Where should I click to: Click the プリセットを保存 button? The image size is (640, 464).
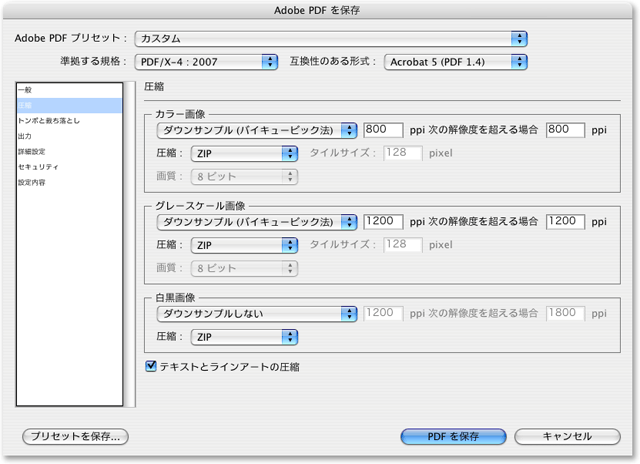(76, 437)
